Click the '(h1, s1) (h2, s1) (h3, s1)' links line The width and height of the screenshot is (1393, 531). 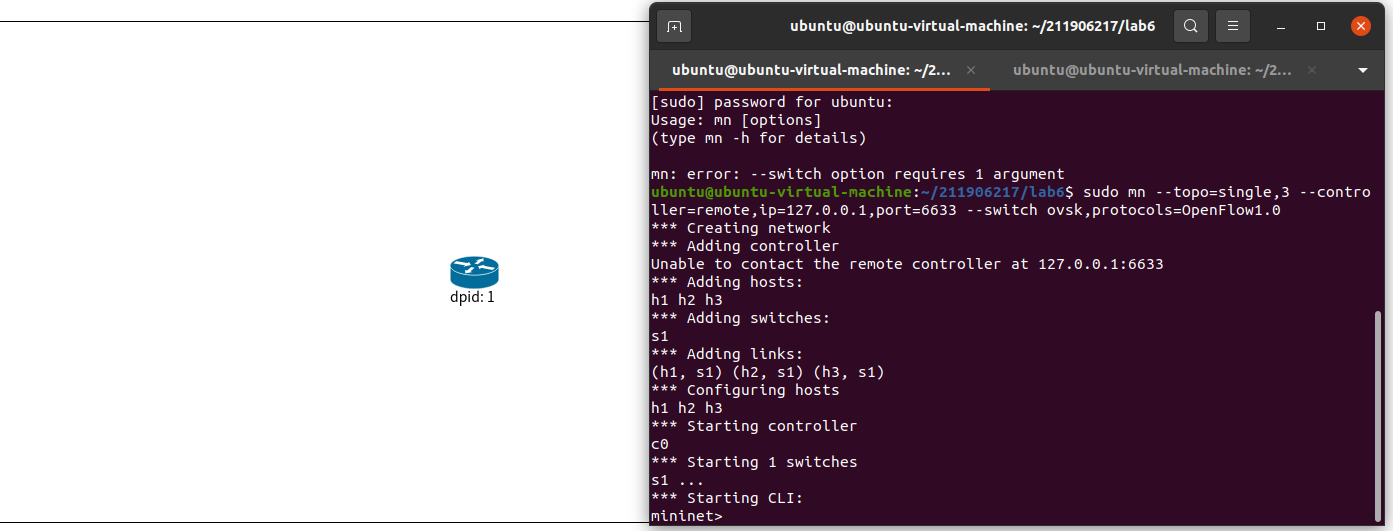click(x=768, y=372)
